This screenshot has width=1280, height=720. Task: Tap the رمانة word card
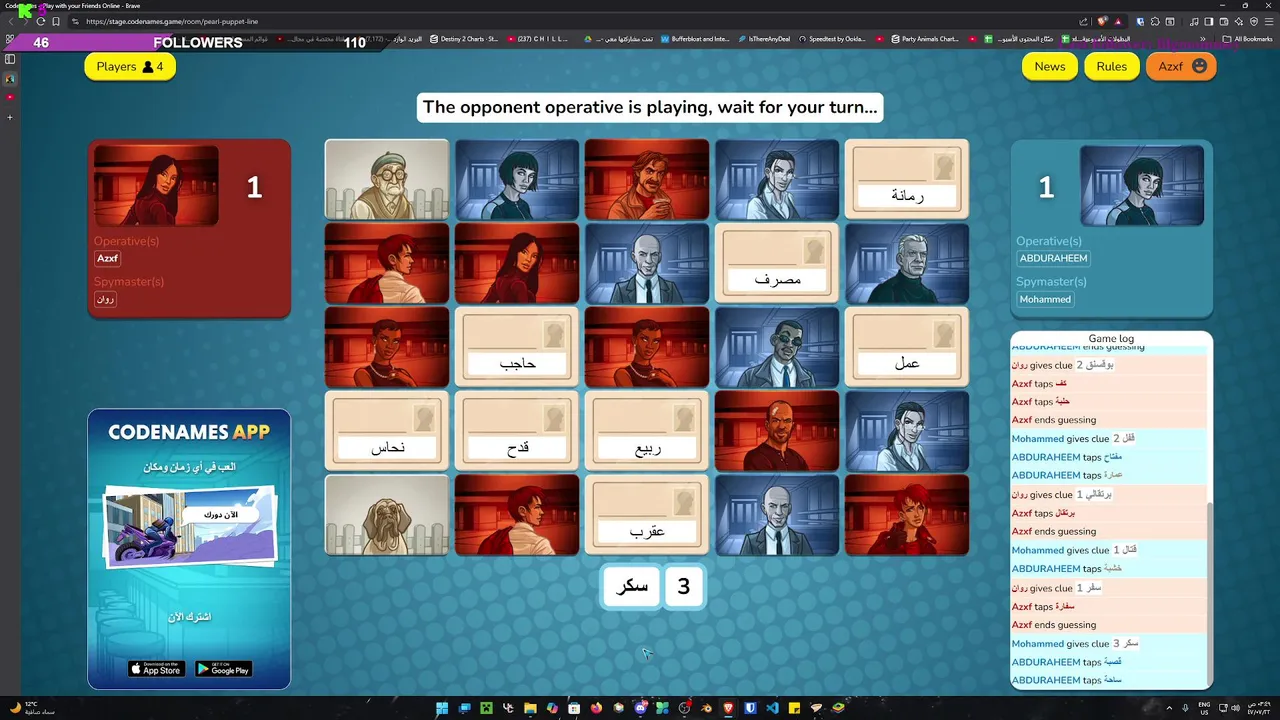point(907,179)
